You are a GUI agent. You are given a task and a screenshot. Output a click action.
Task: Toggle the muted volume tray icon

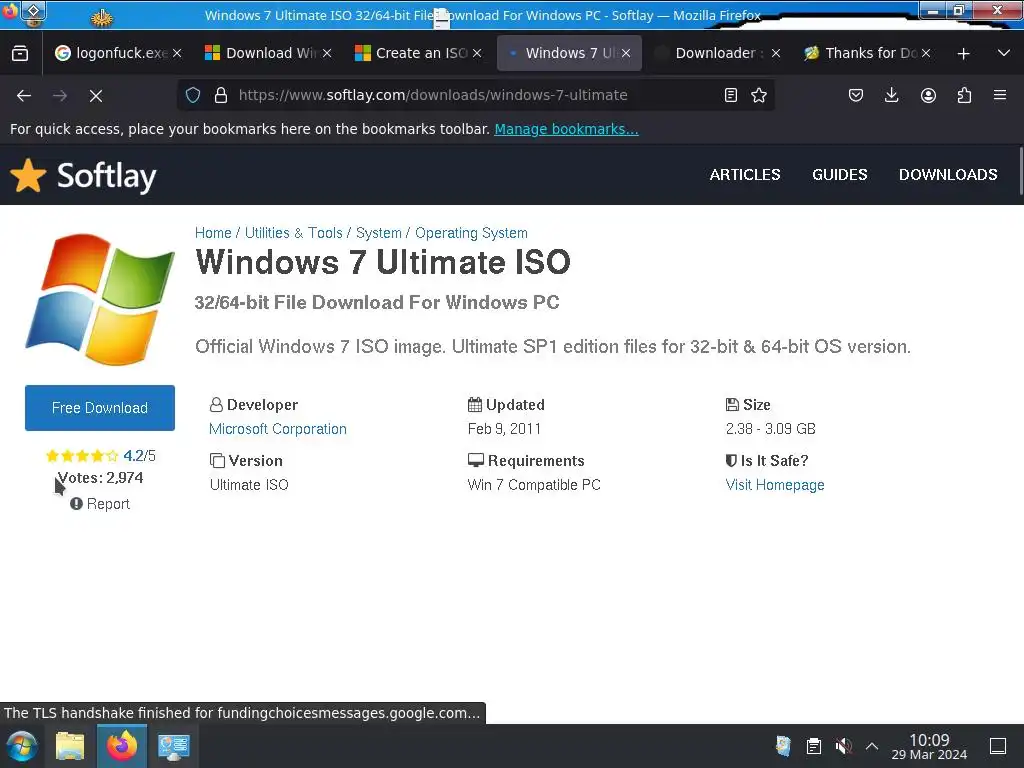tap(843, 746)
